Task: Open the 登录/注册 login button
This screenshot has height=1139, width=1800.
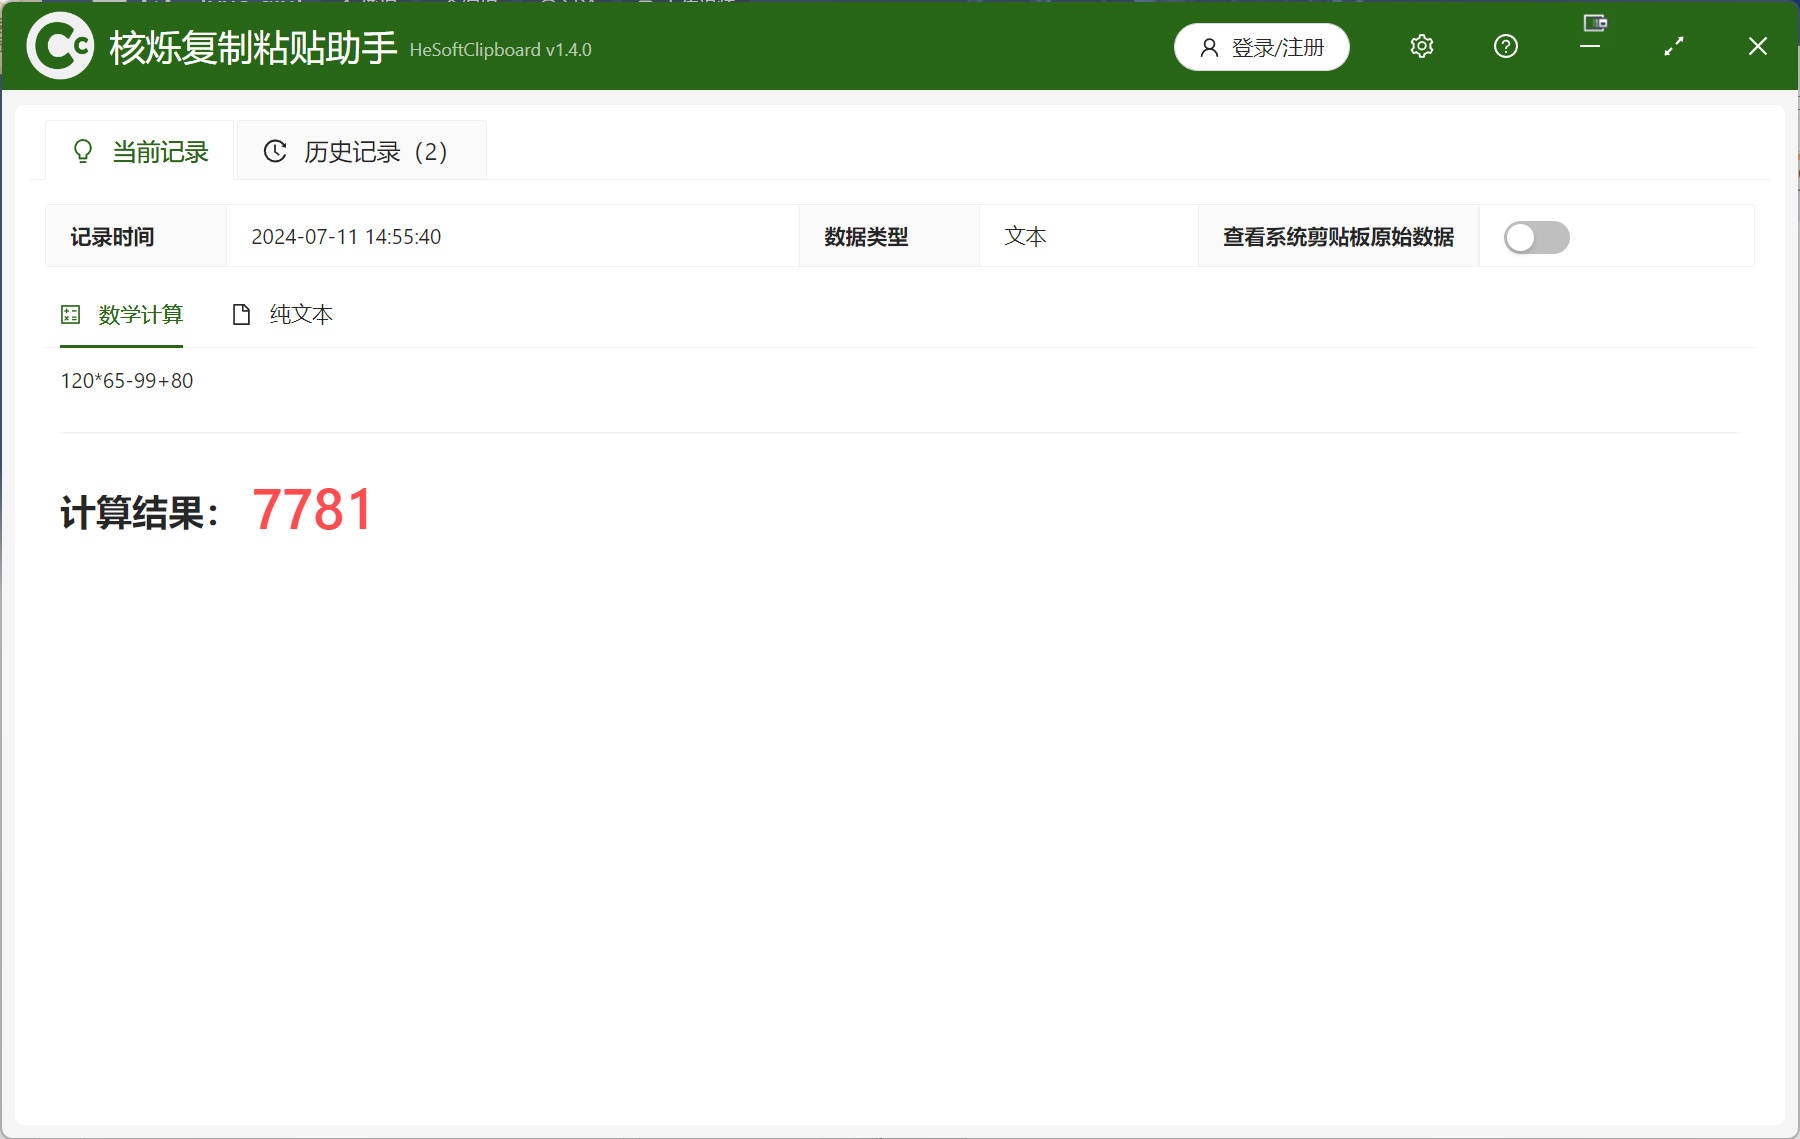Action: tap(1261, 47)
